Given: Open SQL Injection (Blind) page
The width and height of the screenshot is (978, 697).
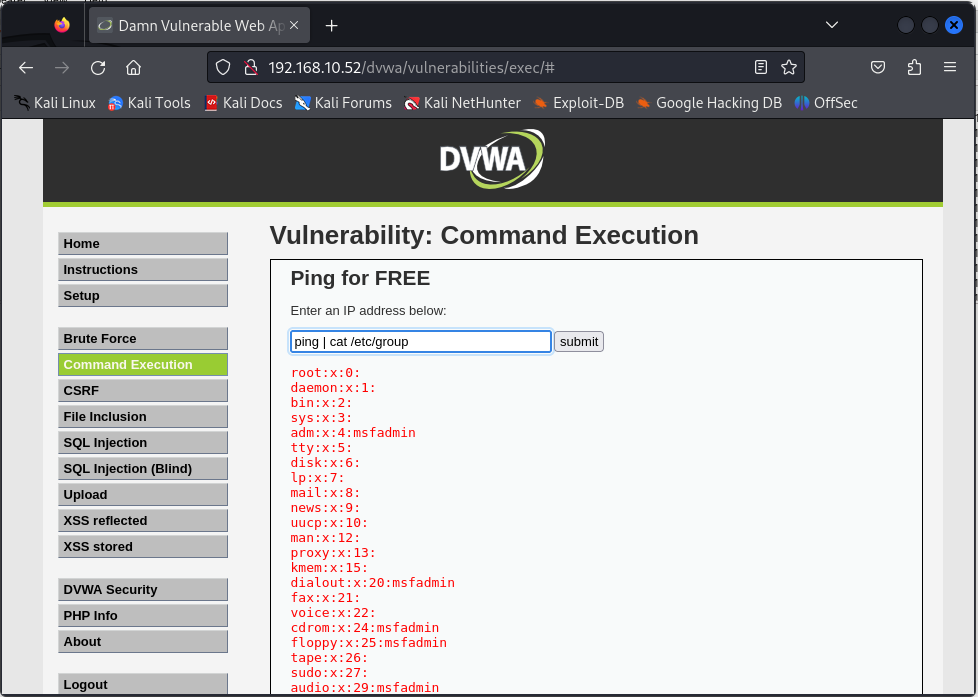Looking at the screenshot, I should [x=143, y=469].
